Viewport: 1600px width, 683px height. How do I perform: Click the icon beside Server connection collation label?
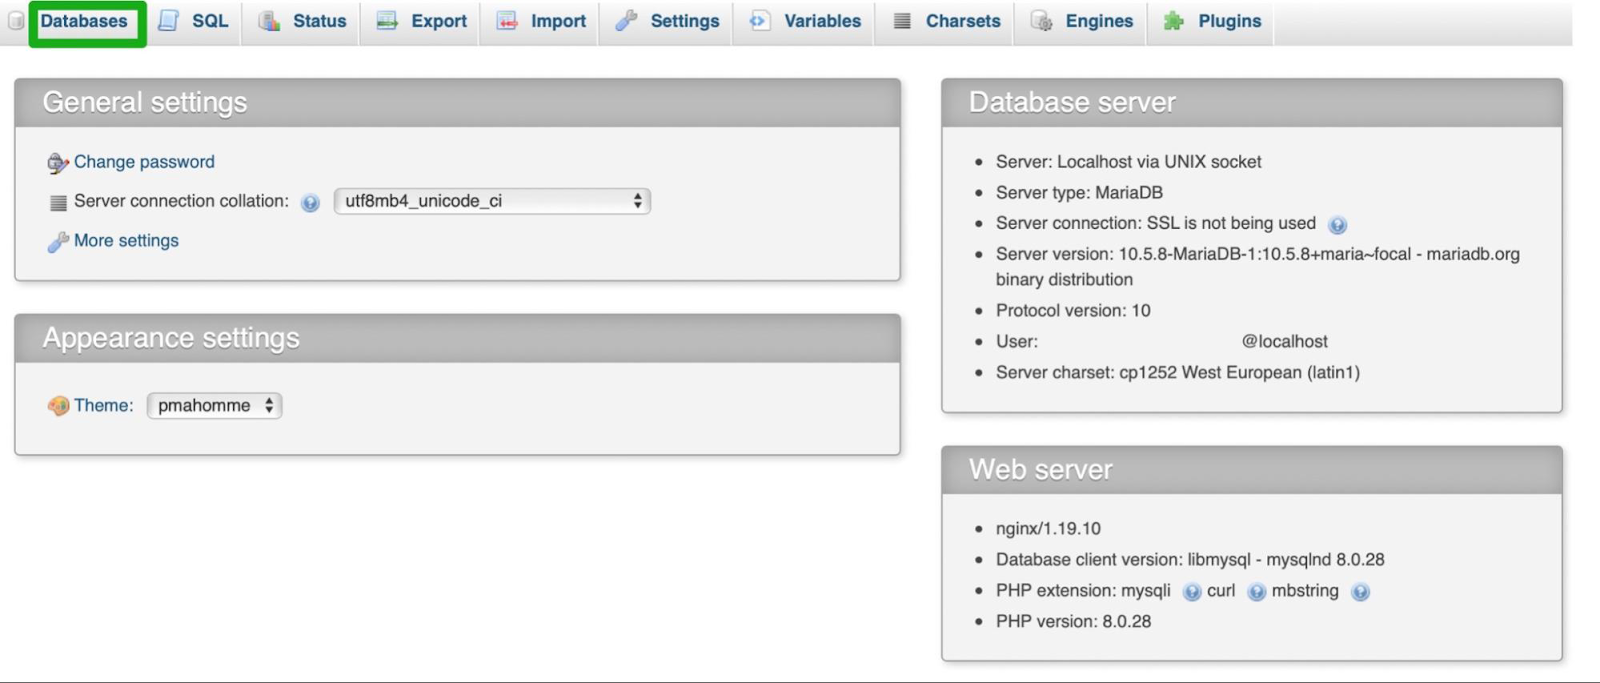(58, 203)
